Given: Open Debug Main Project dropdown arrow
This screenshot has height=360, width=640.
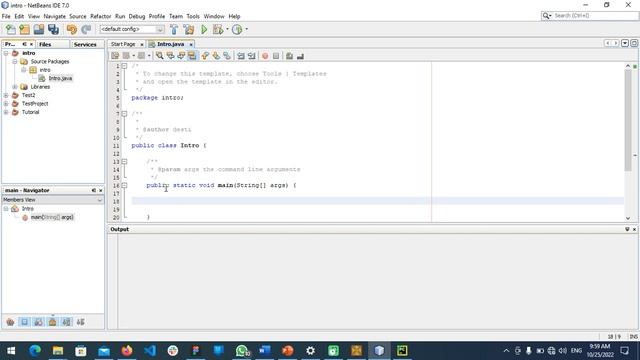Looking at the screenshot, I should coord(227,29).
